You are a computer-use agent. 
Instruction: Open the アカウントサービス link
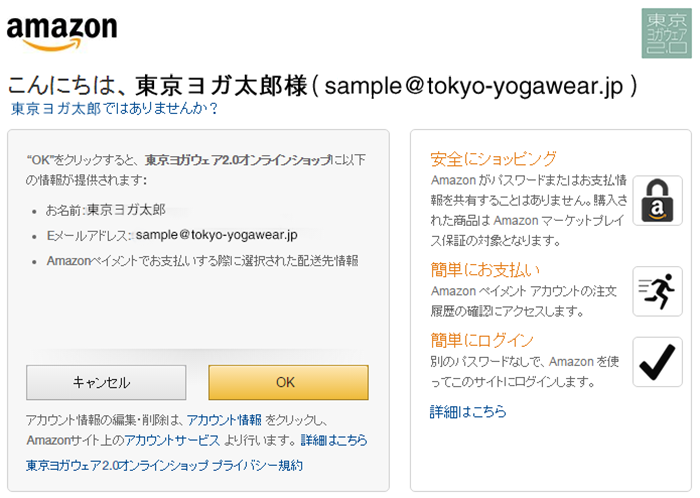172,440
